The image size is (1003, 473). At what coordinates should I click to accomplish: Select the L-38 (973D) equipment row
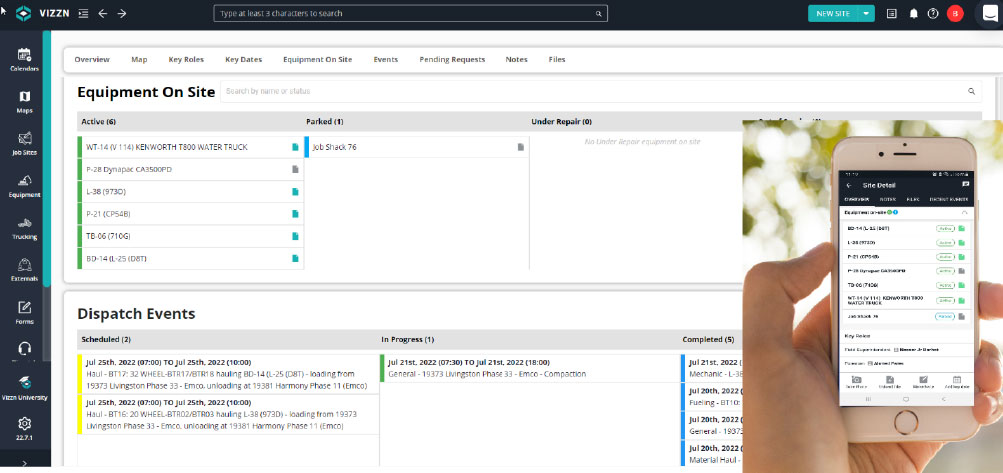point(191,191)
